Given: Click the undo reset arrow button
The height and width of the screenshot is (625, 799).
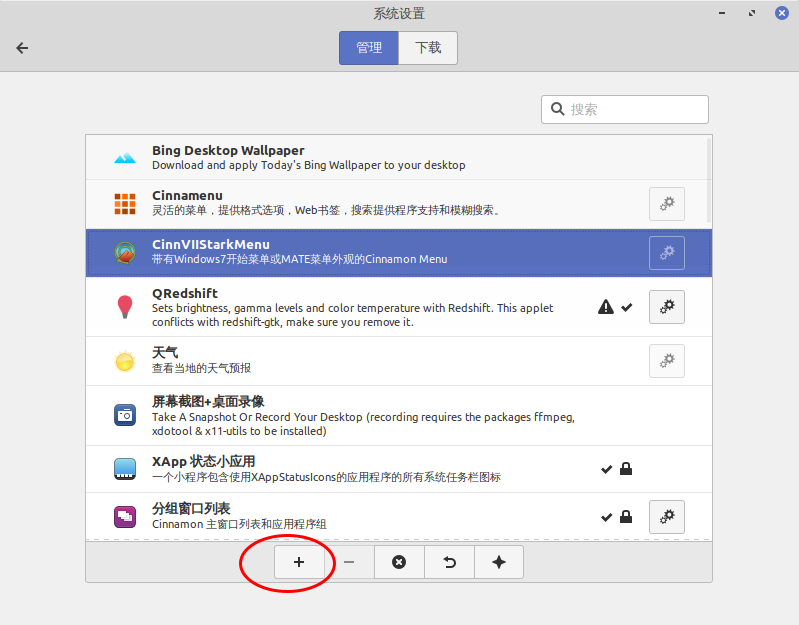Looking at the screenshot, I should click(x=449, y=562).
